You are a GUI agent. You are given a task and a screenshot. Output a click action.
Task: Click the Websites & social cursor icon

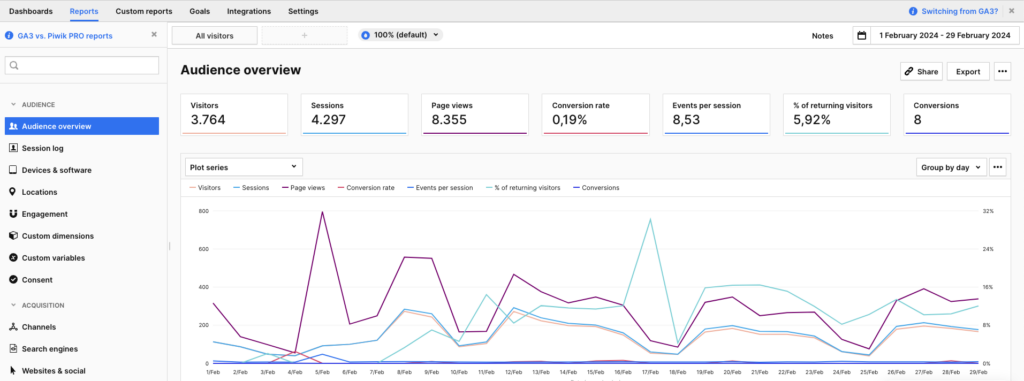pyautogui.click(x=13, y=371)
